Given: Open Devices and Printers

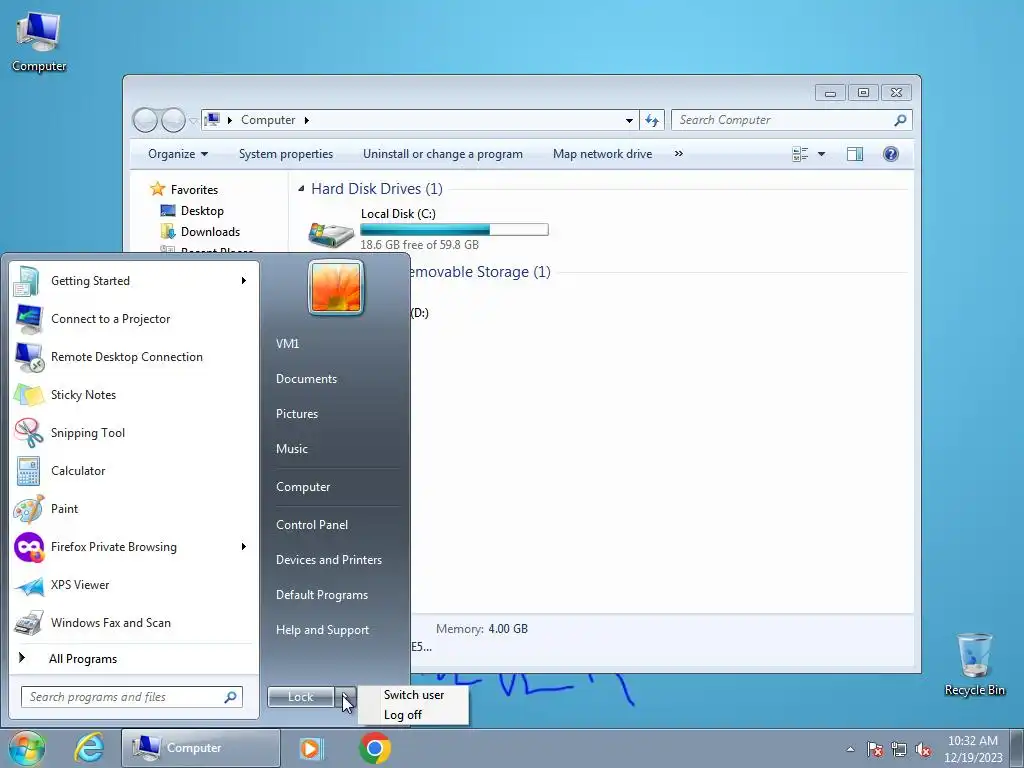Looking at the screenshot, I should (328, 560).
